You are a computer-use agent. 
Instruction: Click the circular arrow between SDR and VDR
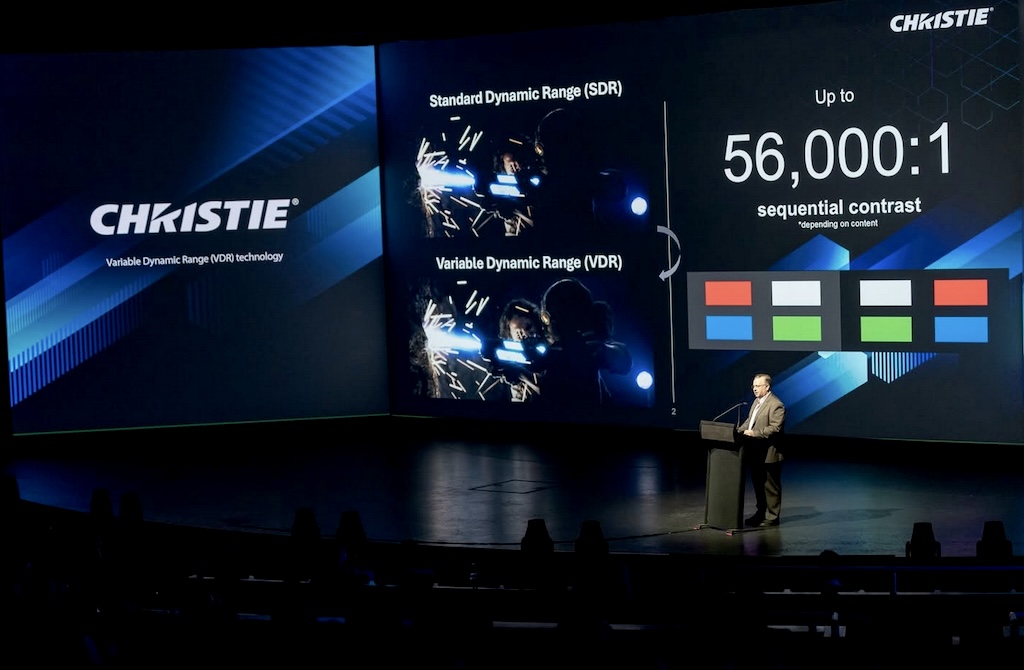[x=669, y=253]
